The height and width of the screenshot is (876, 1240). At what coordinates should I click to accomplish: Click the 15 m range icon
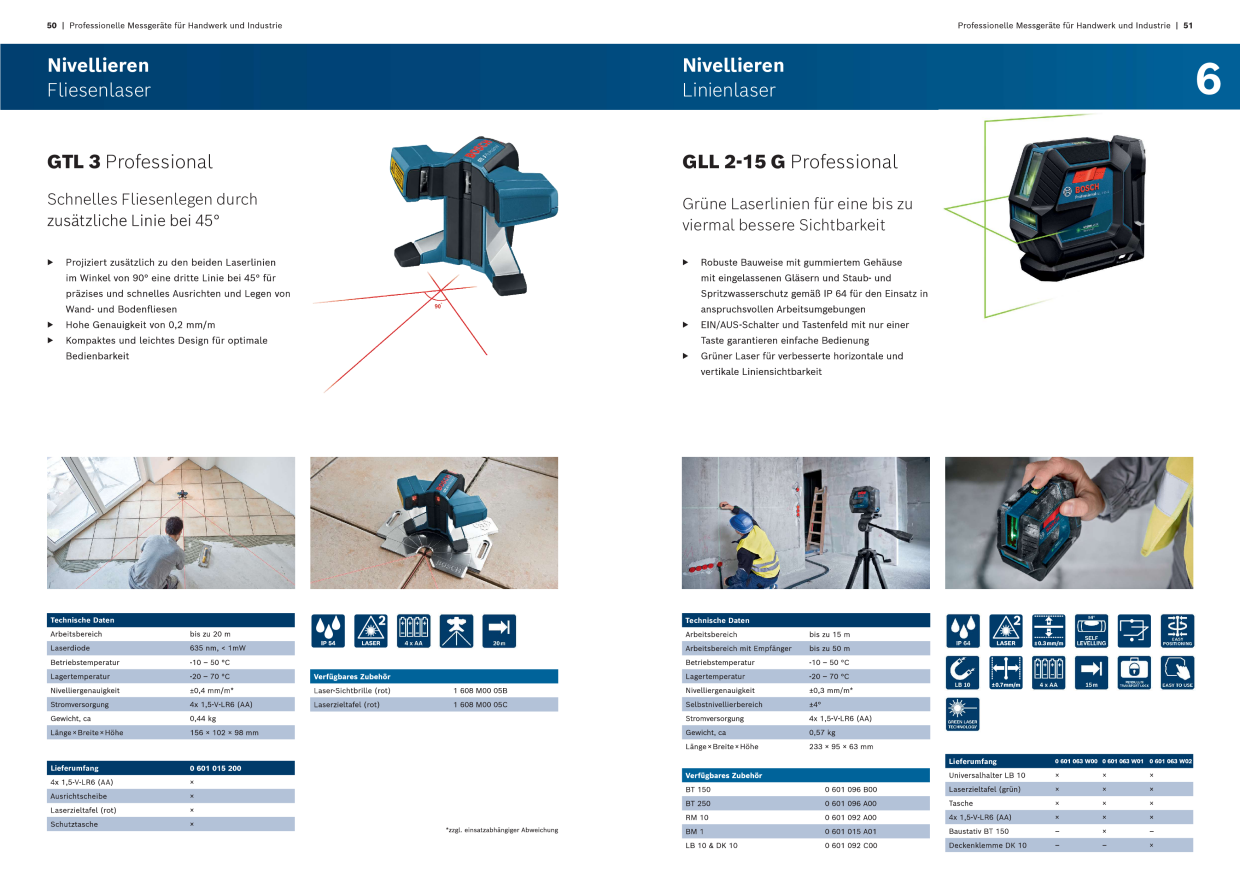point(1091,673)
